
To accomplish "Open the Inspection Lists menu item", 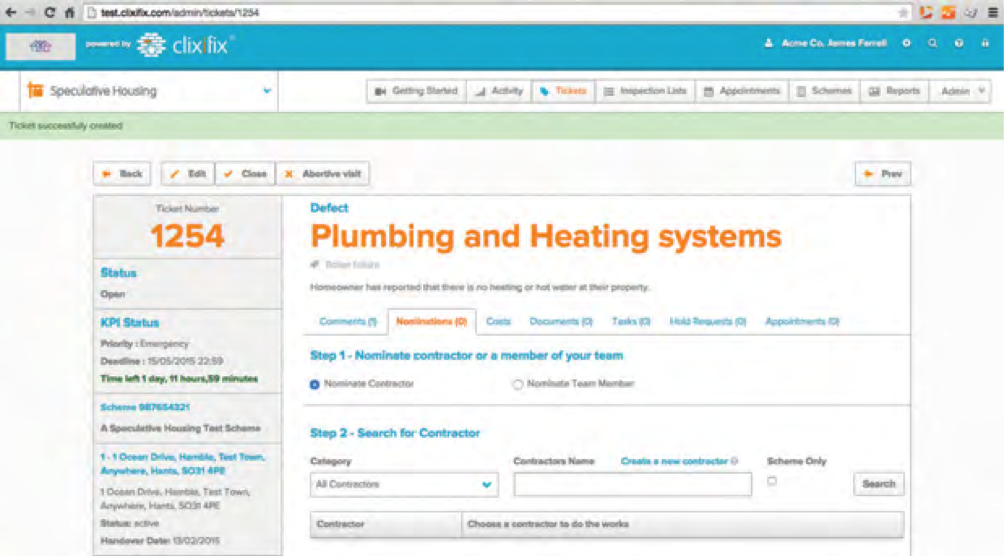I will (x=645, y=91).
